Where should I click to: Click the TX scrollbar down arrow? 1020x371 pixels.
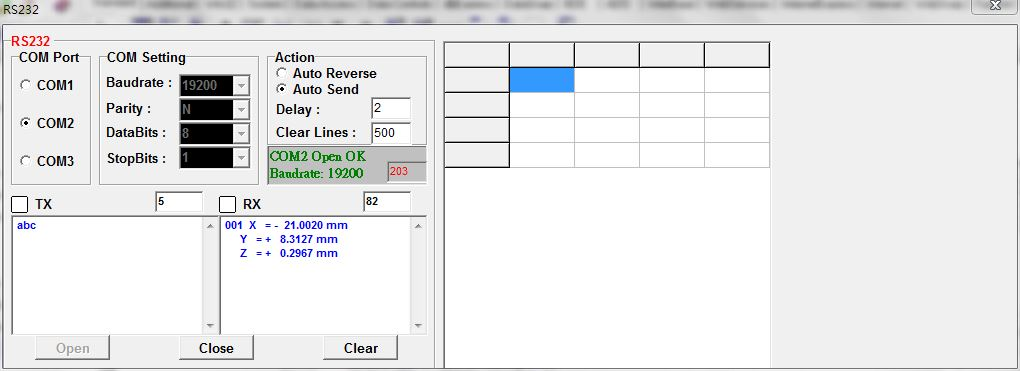click(210, 325)
